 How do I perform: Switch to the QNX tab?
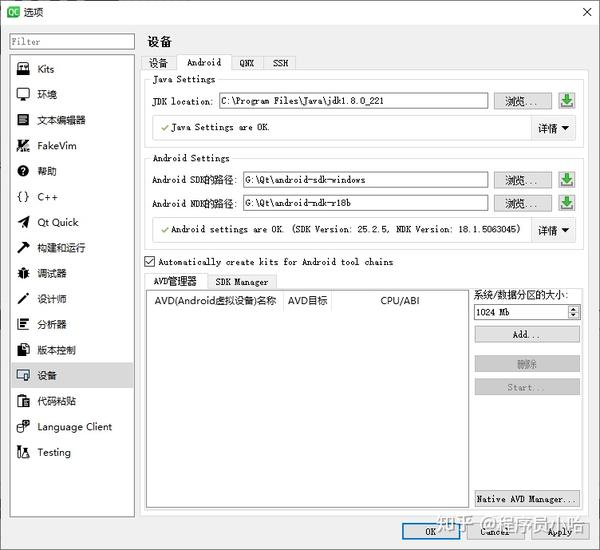(x=247, y=63)
